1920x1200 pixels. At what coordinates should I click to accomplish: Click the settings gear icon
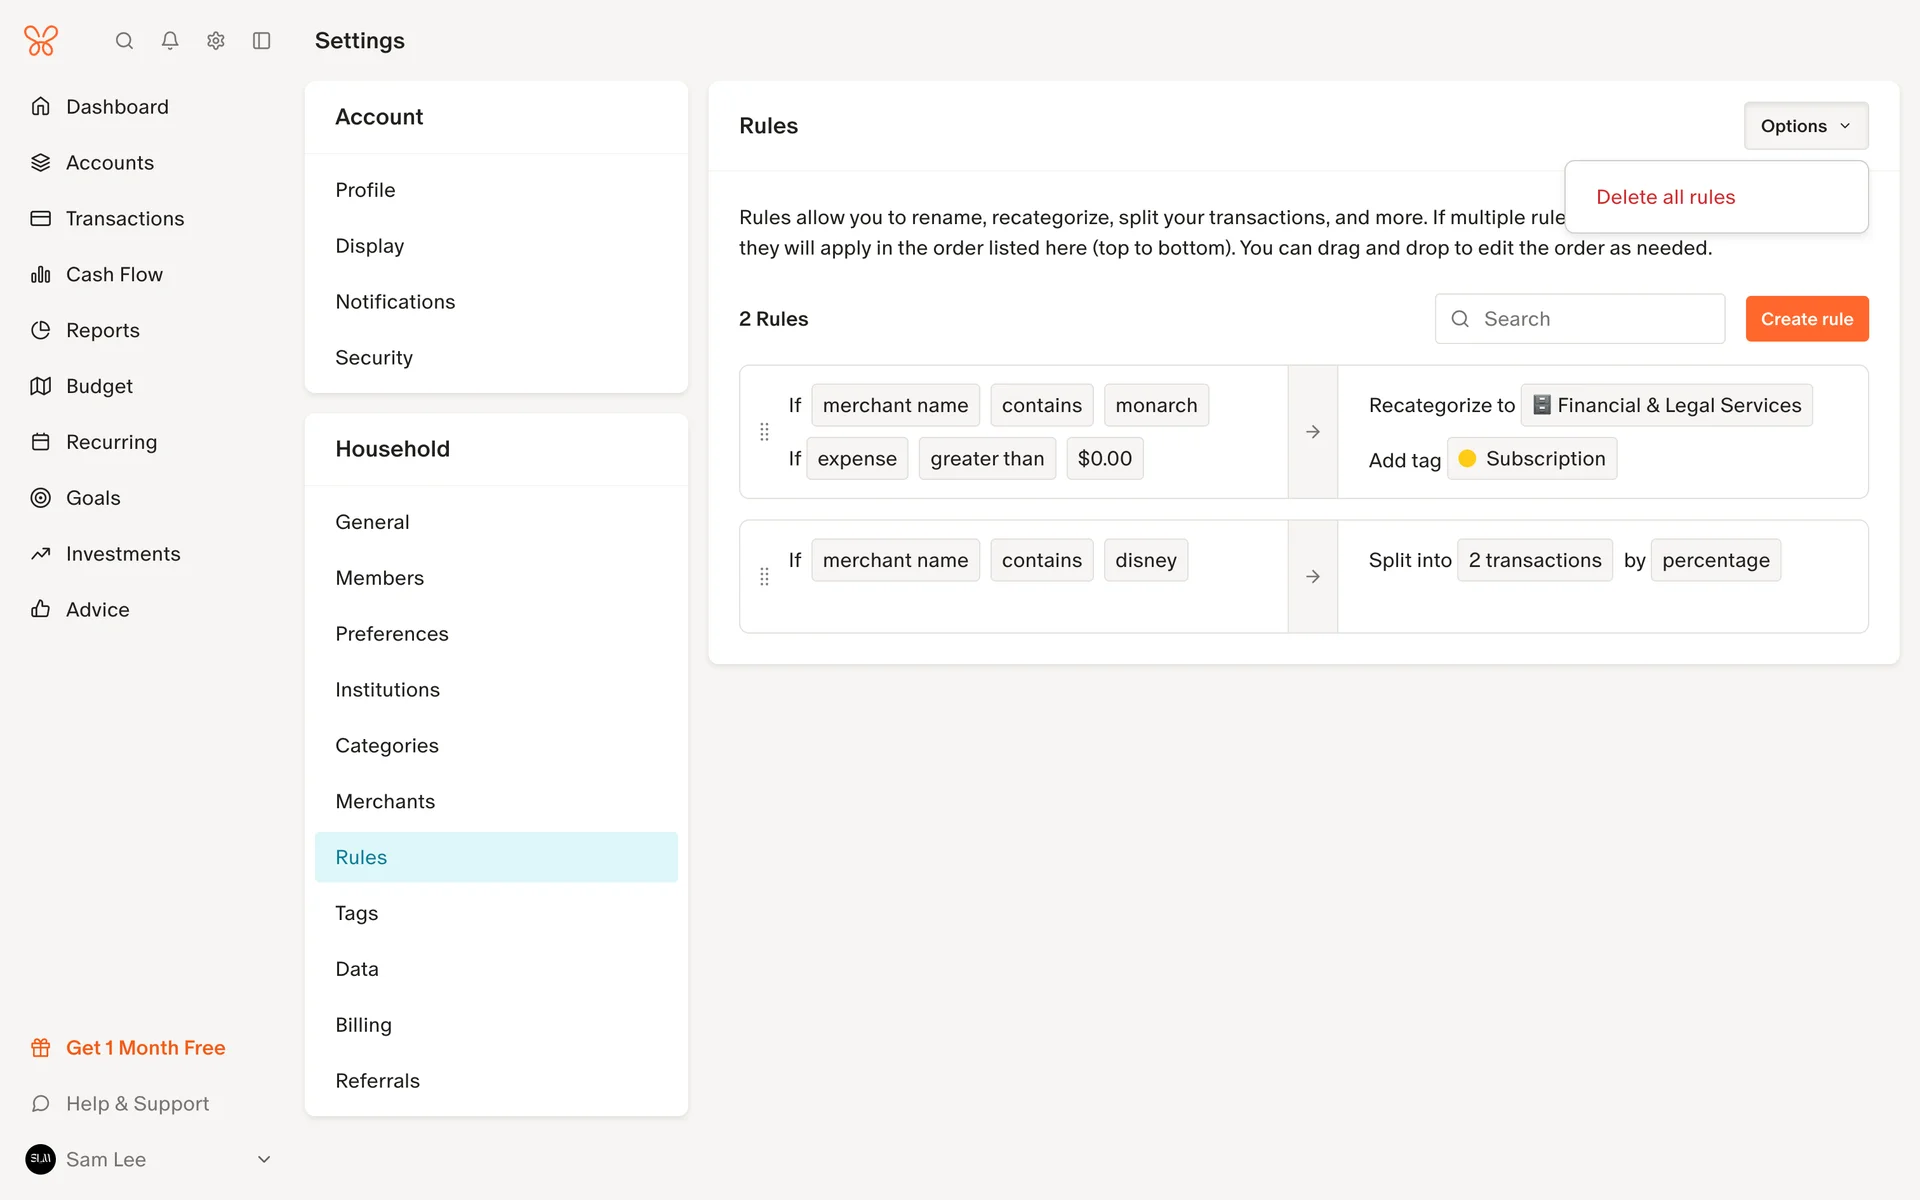point(216,41)
